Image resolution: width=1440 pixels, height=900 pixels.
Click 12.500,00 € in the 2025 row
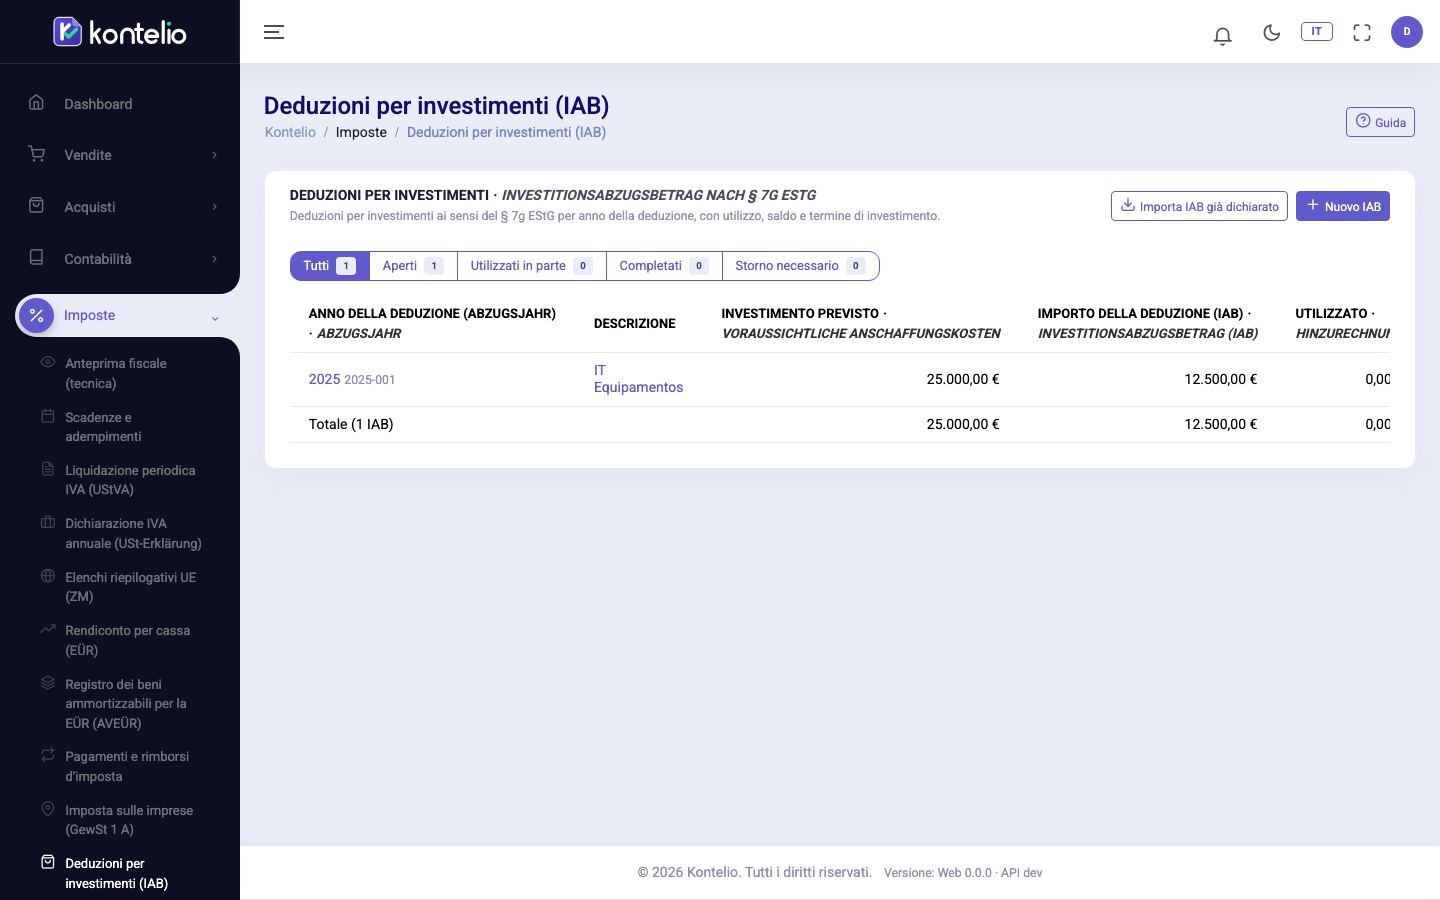[x=1220, y=379]
